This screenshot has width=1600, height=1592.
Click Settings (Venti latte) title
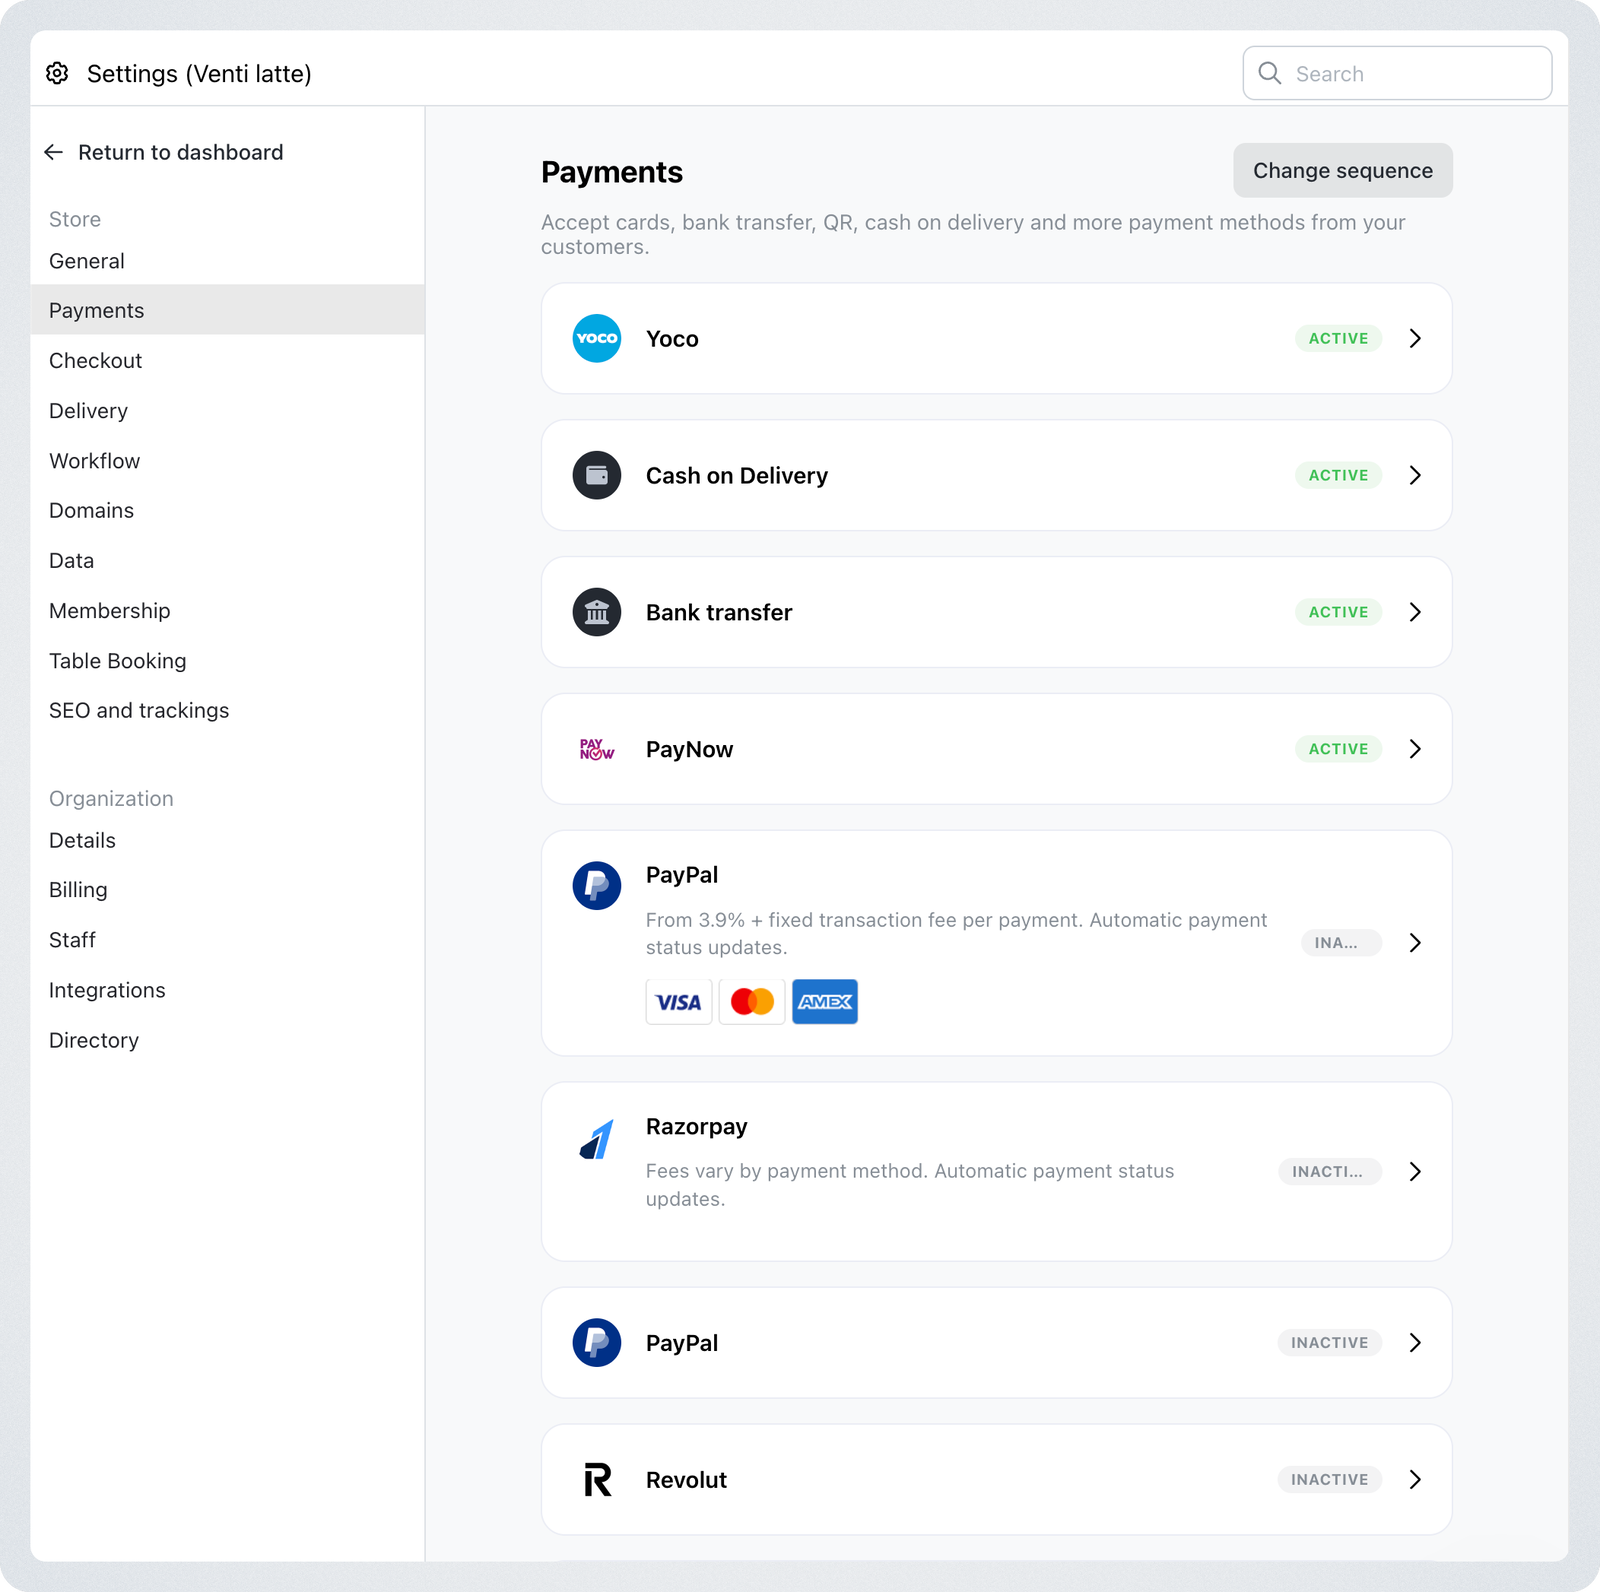[199, 74]
